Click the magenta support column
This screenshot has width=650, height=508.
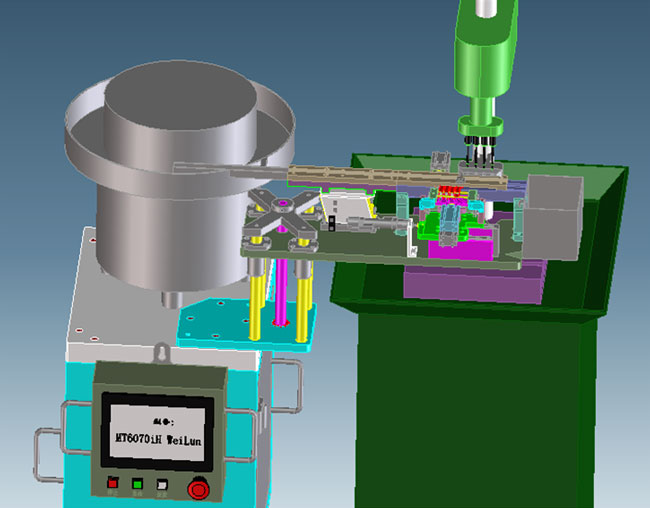[282, 291]
